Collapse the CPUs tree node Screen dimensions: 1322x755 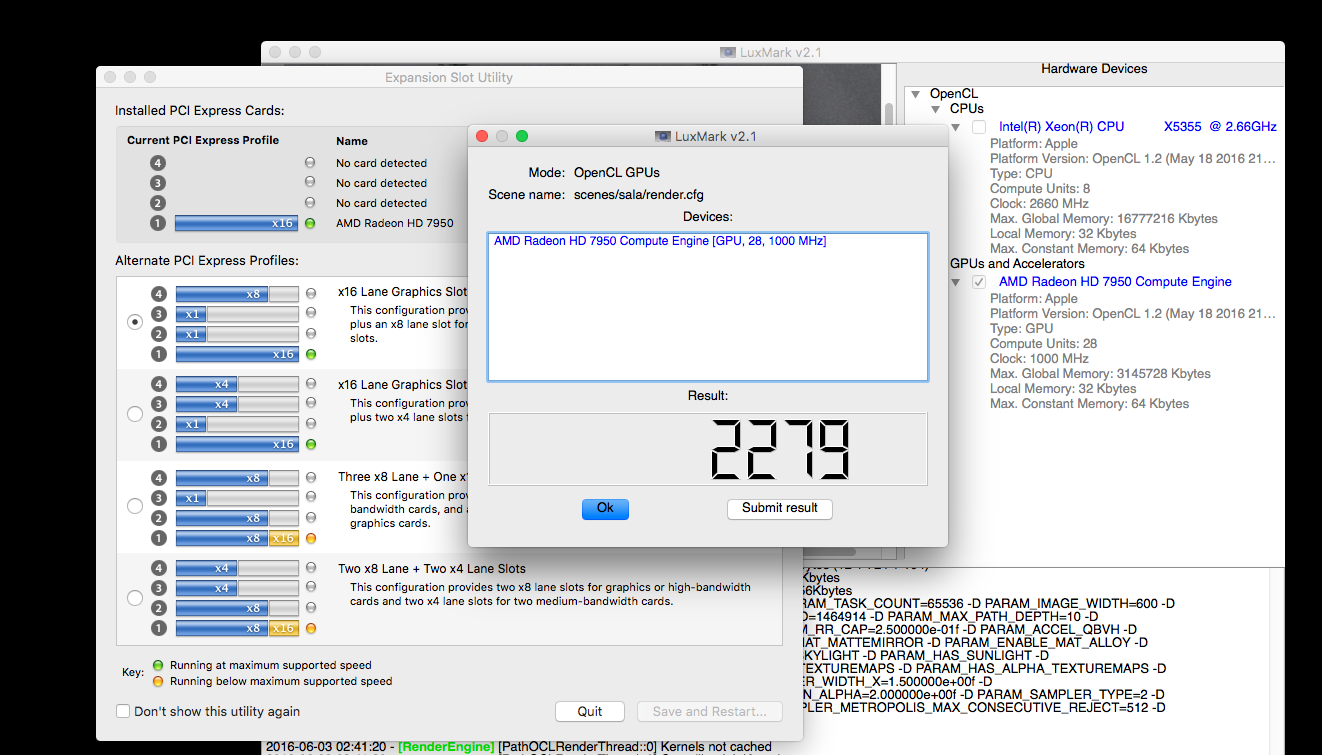click(936, 109)
